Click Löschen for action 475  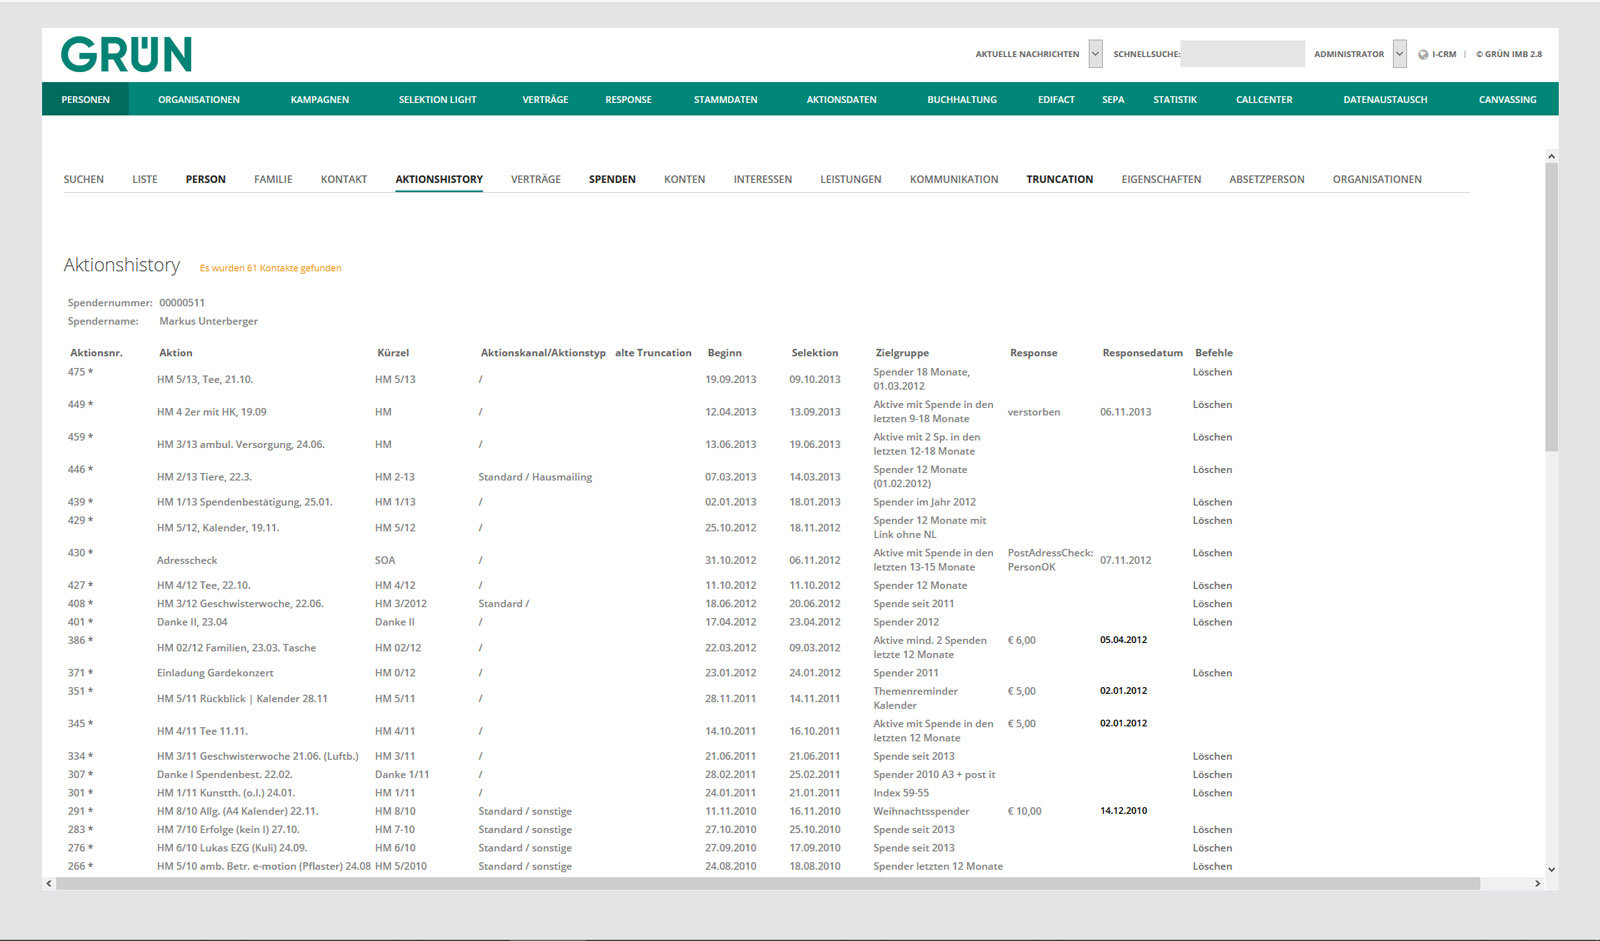pos(1212,372)
